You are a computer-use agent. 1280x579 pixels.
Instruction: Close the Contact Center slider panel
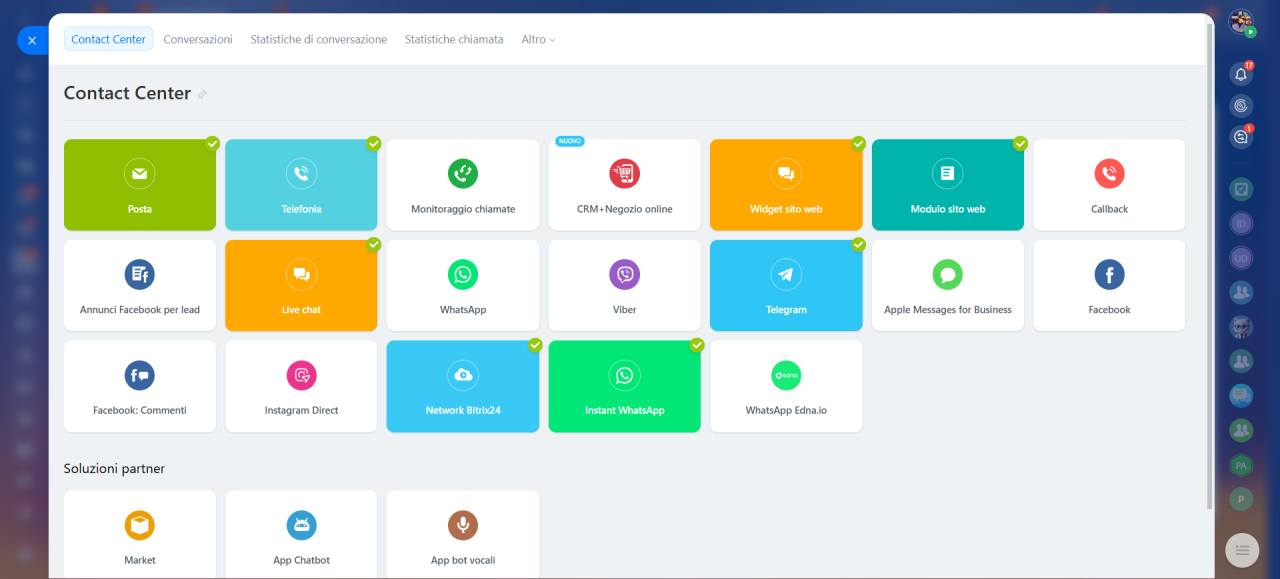coord(32,40)
